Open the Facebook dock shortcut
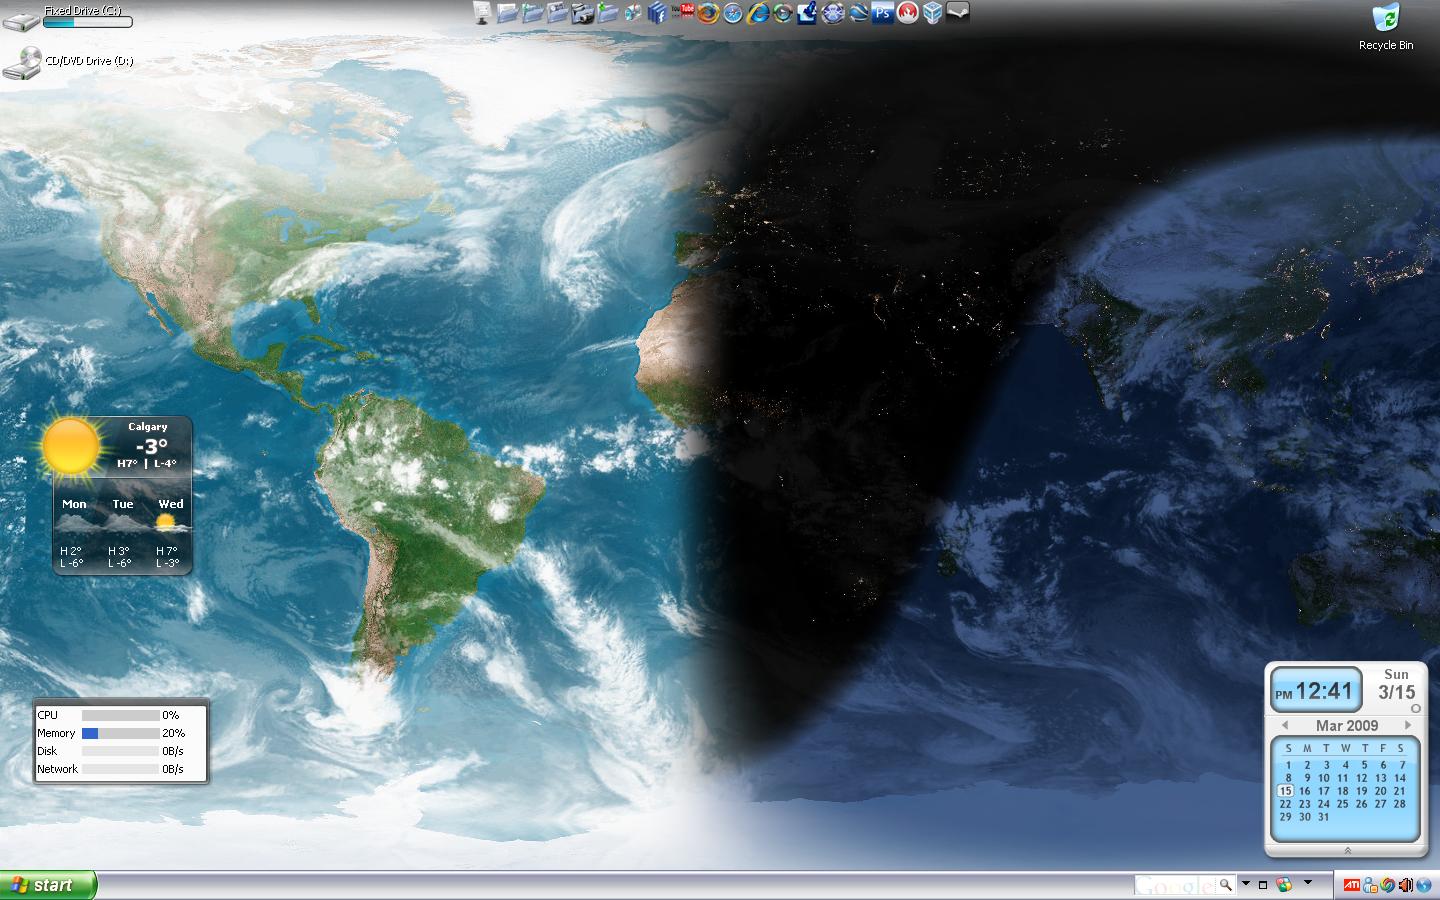Image resolution: width=1440 pixels, height=900 pixels. (x=657, y=13)
